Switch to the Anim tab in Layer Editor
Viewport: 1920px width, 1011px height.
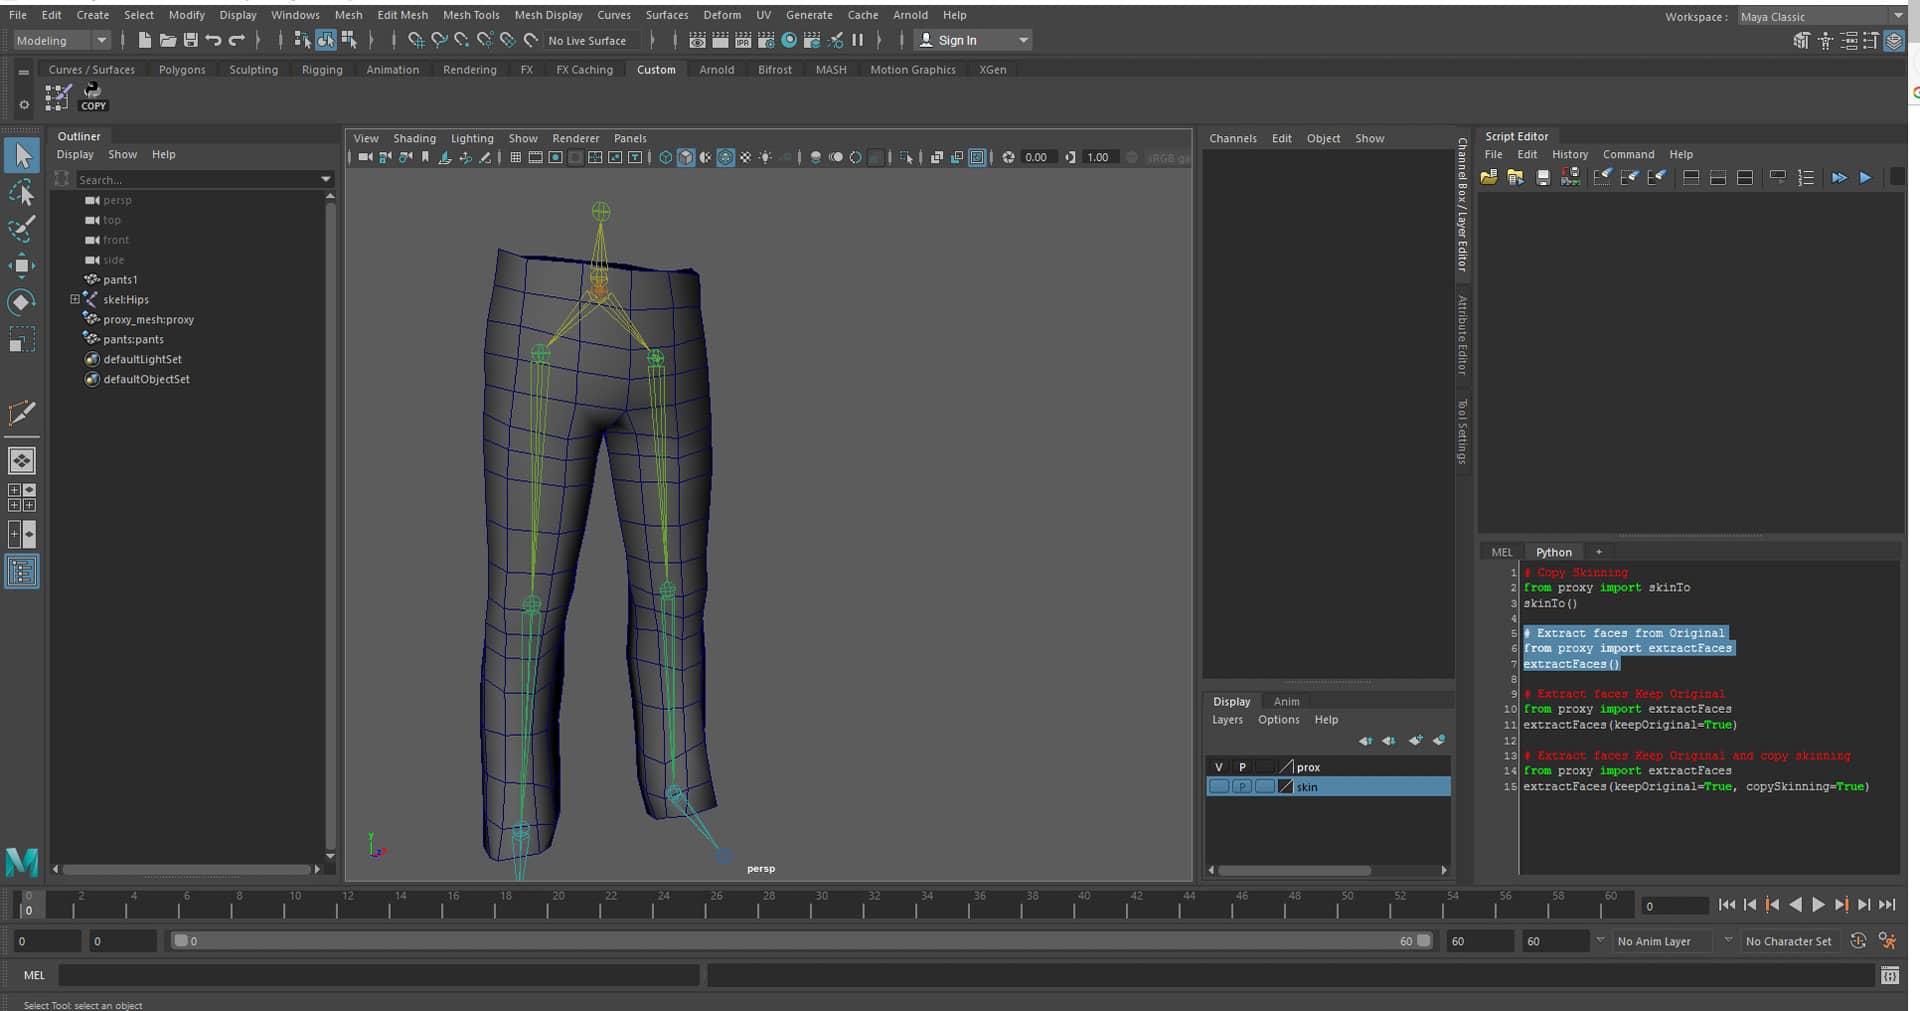(1286, 701)
